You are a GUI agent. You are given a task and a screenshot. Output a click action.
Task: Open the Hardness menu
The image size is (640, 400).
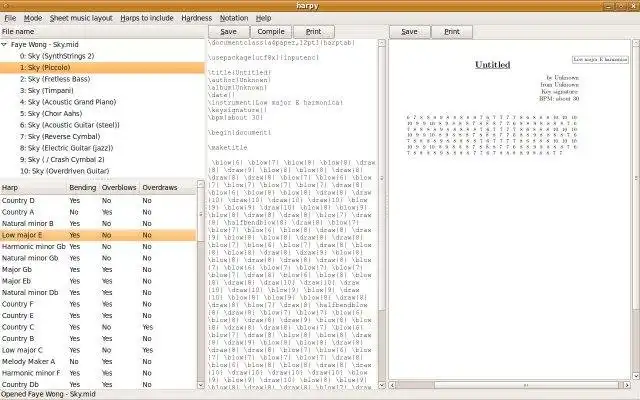[x=196, y=18]
